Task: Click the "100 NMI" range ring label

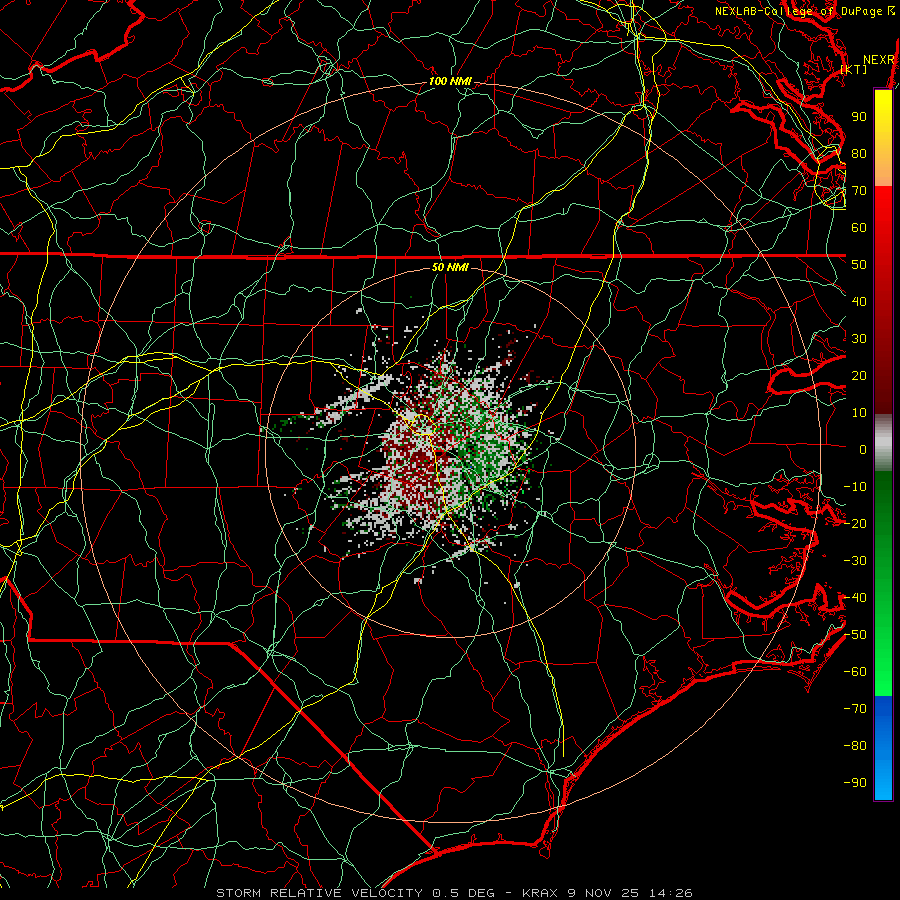Action: click(450, 82)
